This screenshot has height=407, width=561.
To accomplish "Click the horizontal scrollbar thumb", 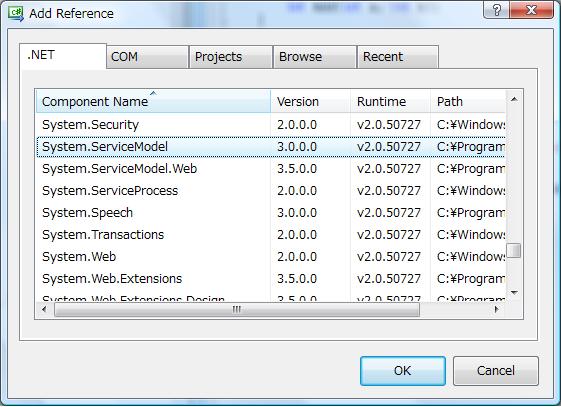I will tap(236, 309).
